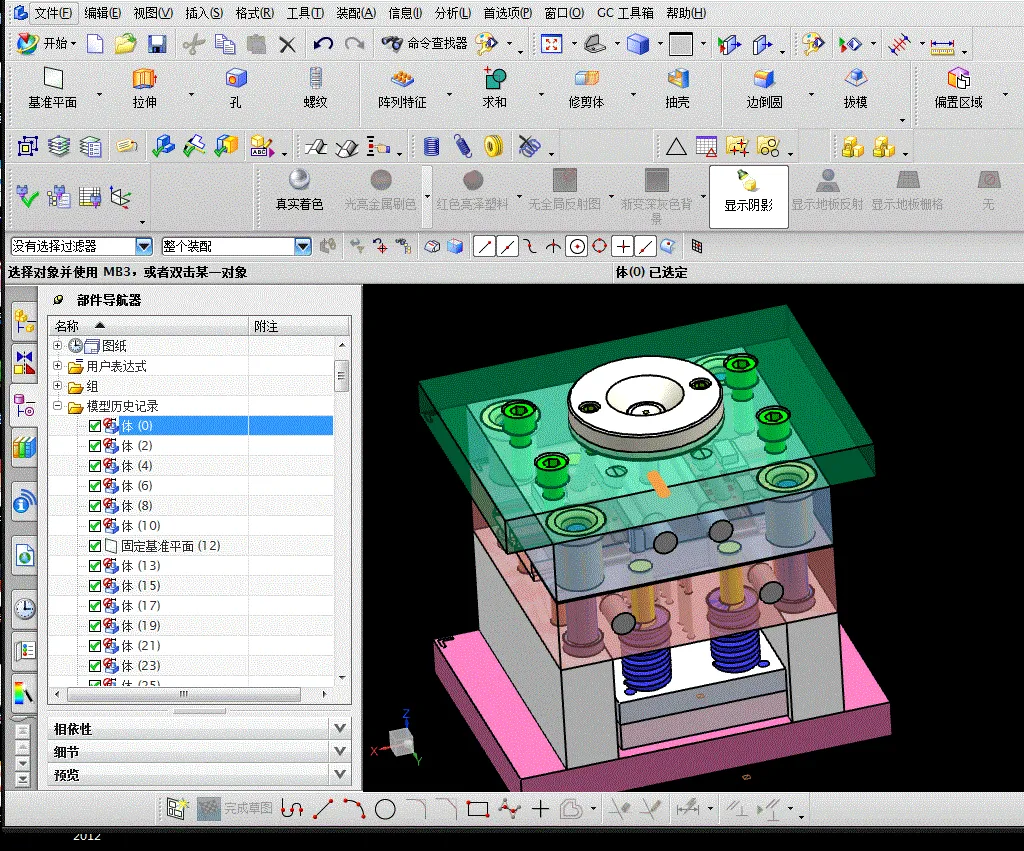Click the Undo arrow icon
Screen dimensions: 1024x851
[323, 44]
